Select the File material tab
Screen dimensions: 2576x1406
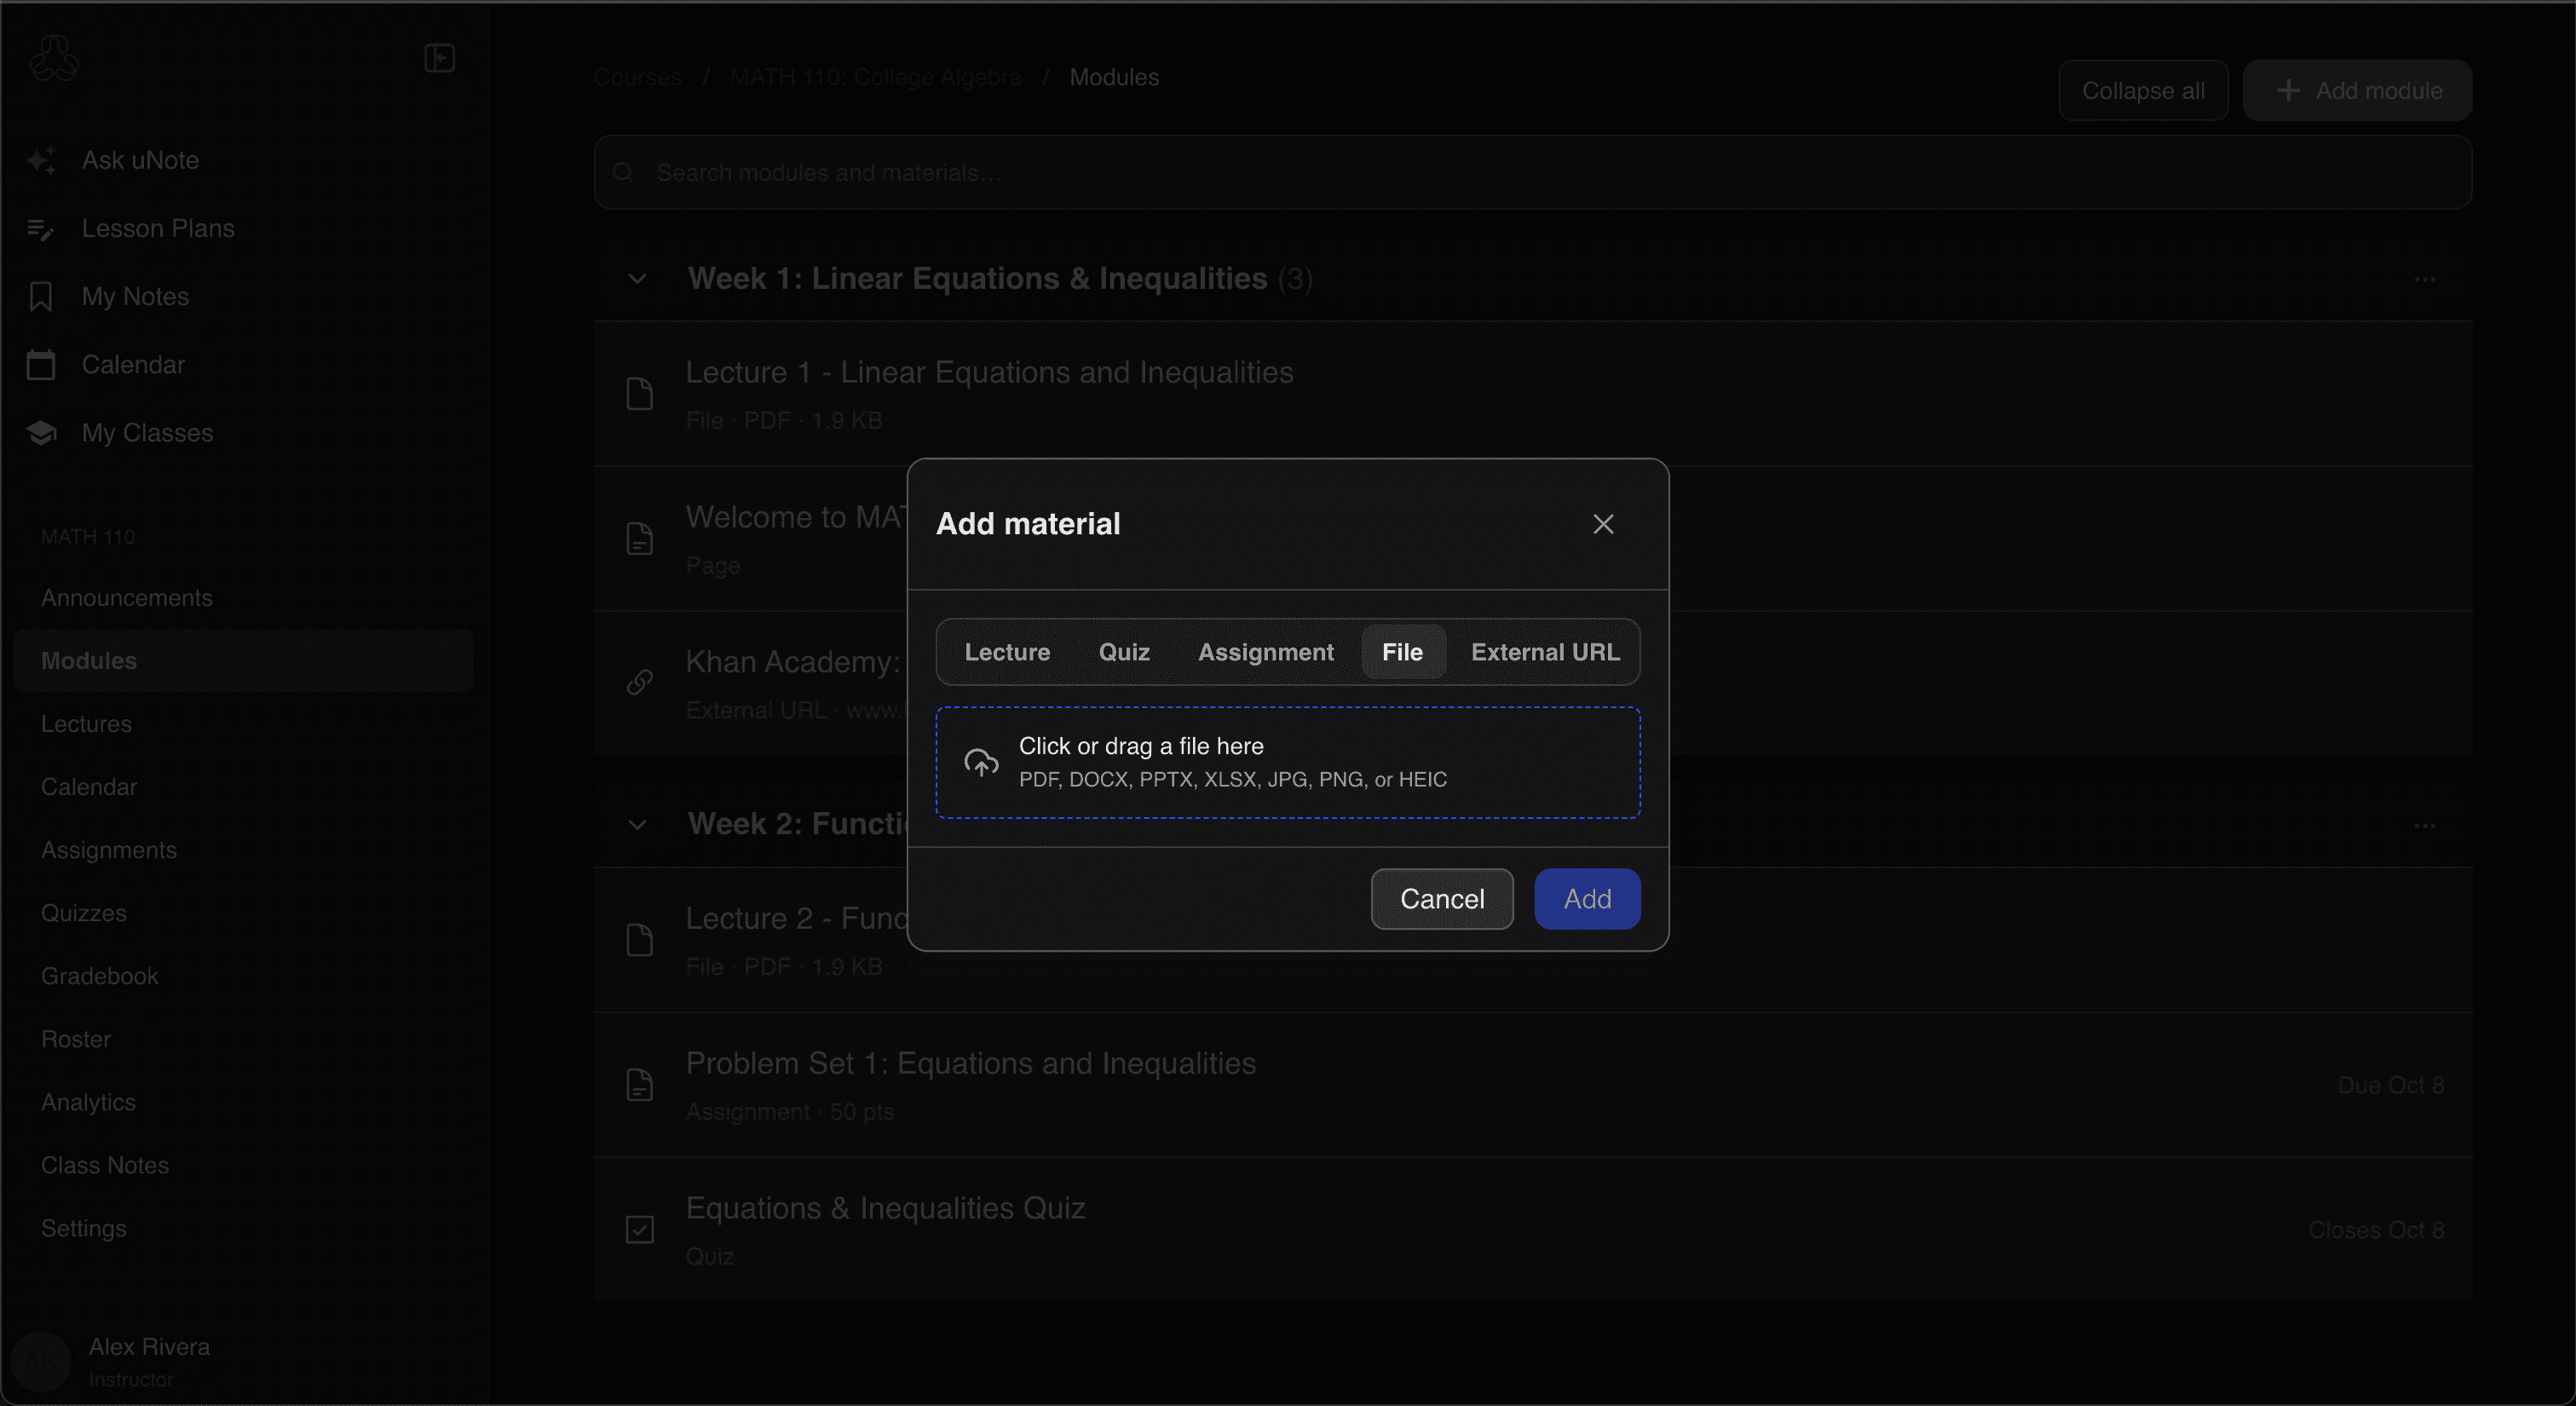pyautogui.click(x=1403, y=652)
